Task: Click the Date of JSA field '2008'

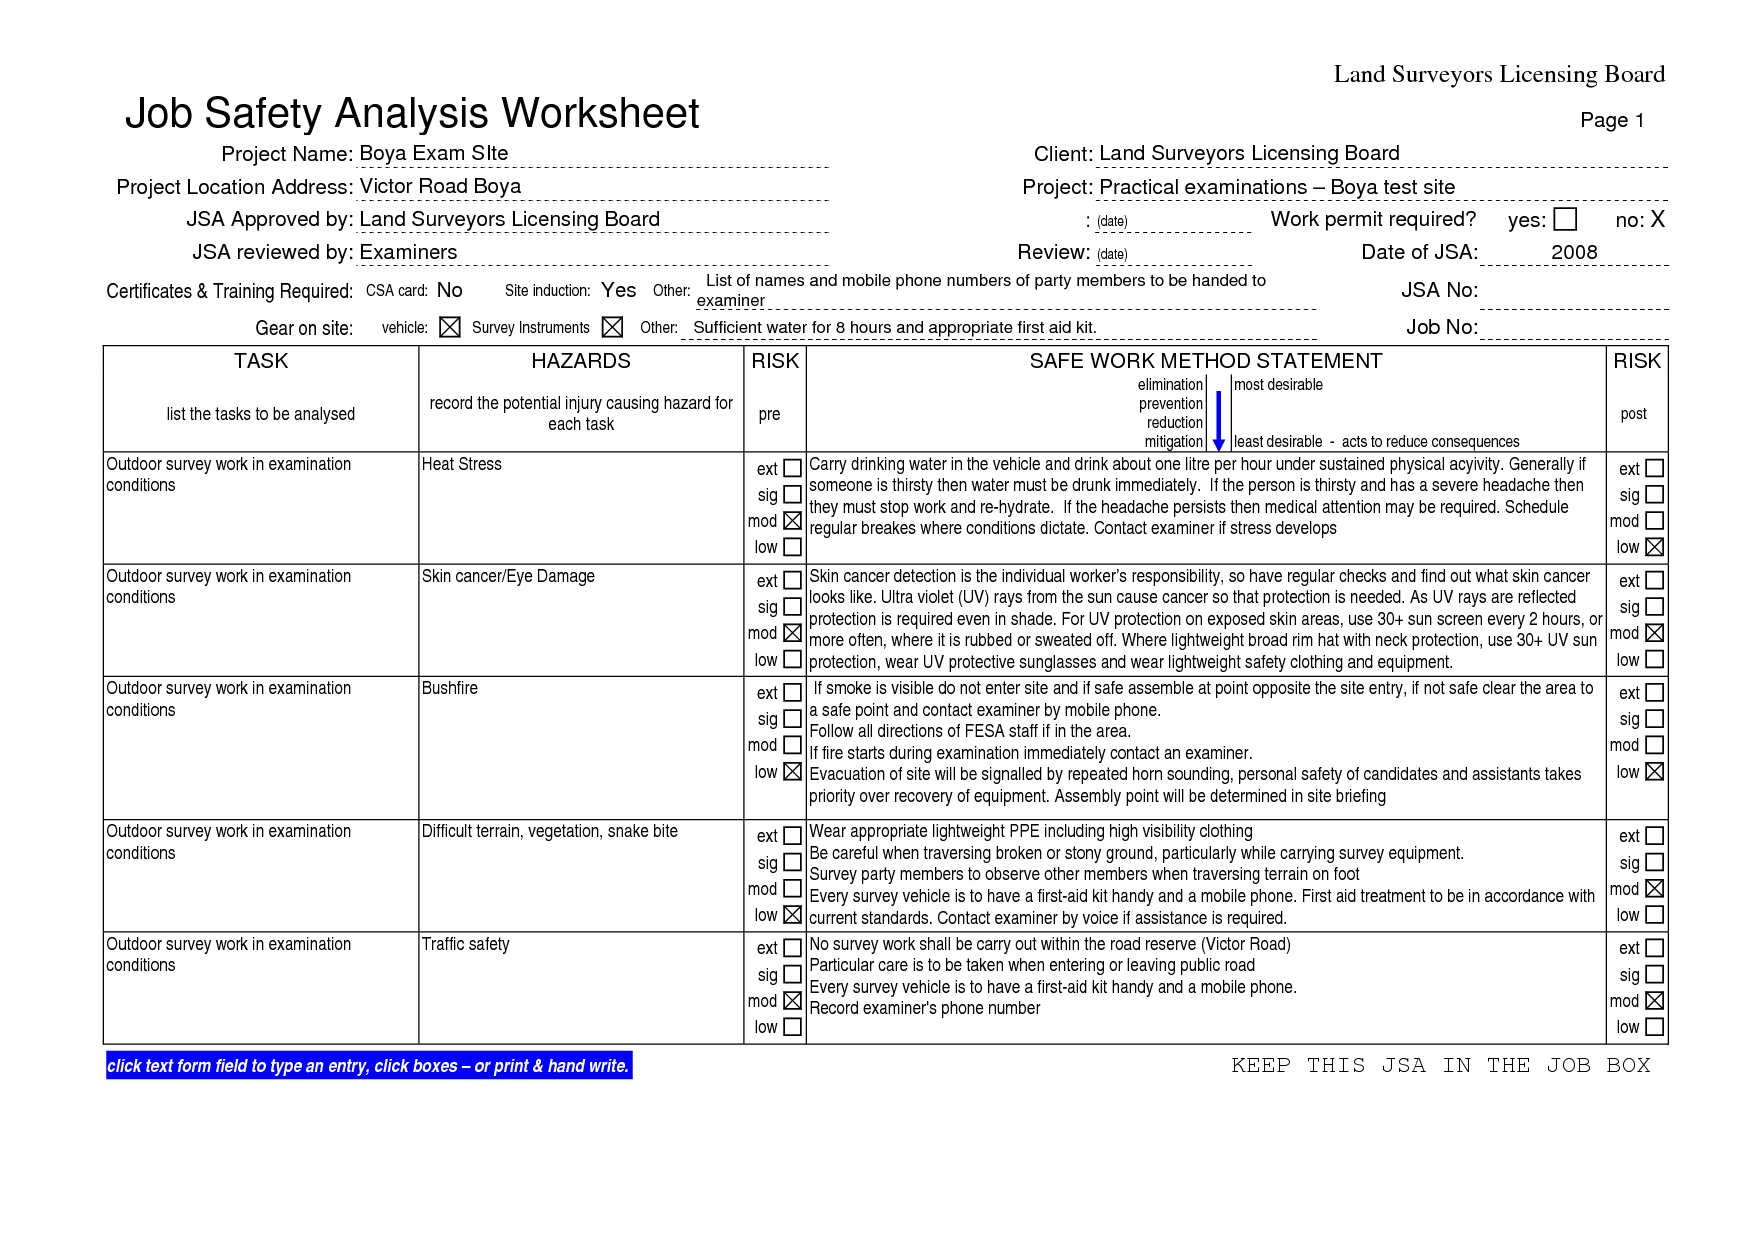Action: (x=1574, y=252)
